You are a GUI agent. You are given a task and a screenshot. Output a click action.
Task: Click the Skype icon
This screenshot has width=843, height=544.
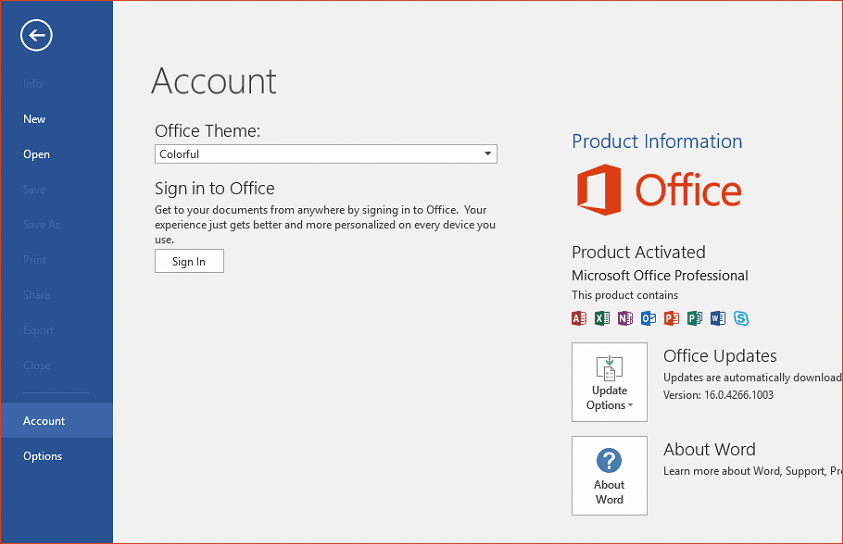tap(741, 319)
